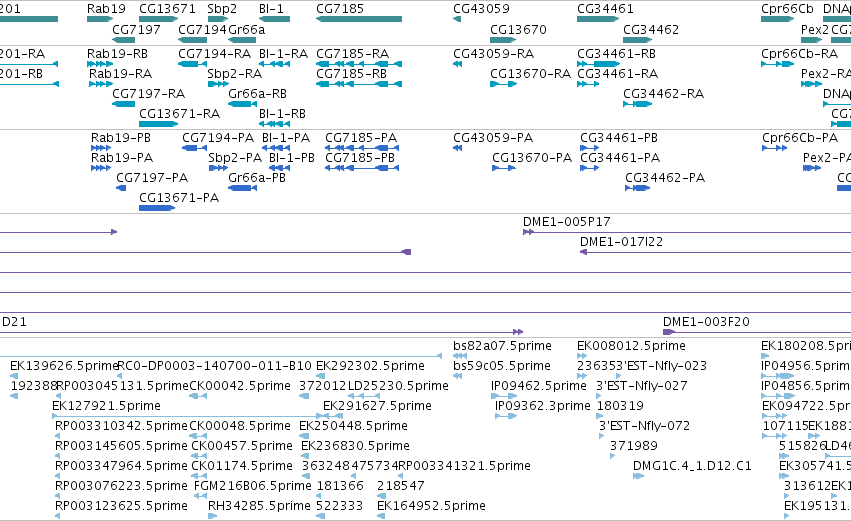This screenshot has height=521, width=851.
Task: Select CG13670-PA protein label
Action: (x=532, y=158)
